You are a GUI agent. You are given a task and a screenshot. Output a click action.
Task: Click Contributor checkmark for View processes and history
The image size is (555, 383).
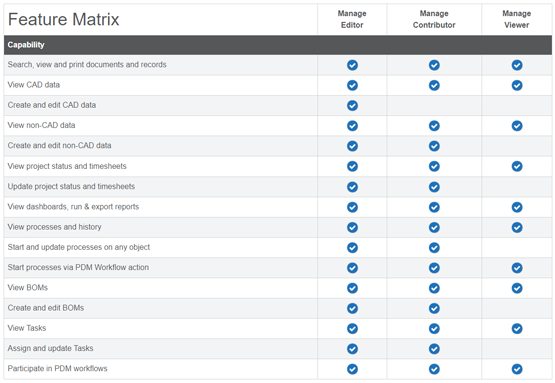coord(434,227)
